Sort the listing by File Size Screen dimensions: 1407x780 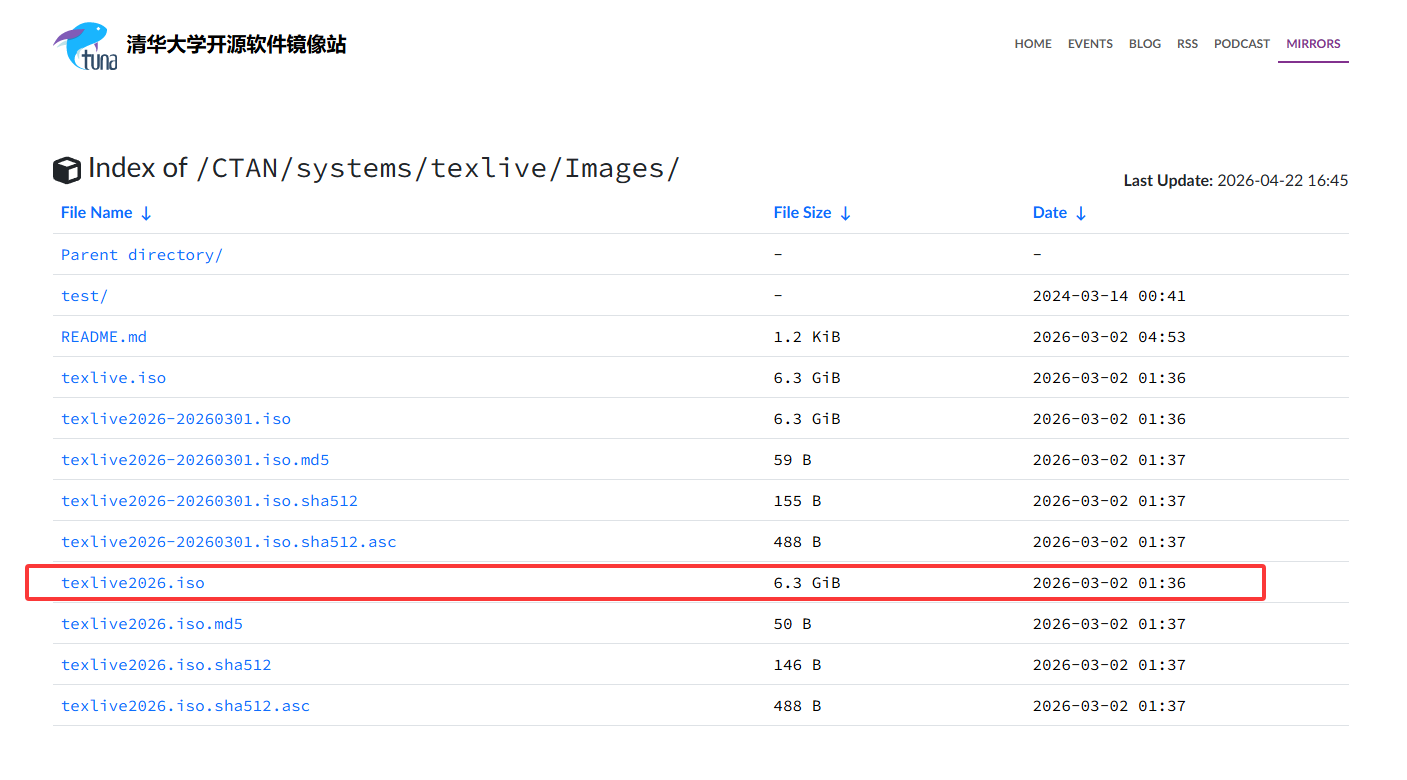(x=812, y=212)
